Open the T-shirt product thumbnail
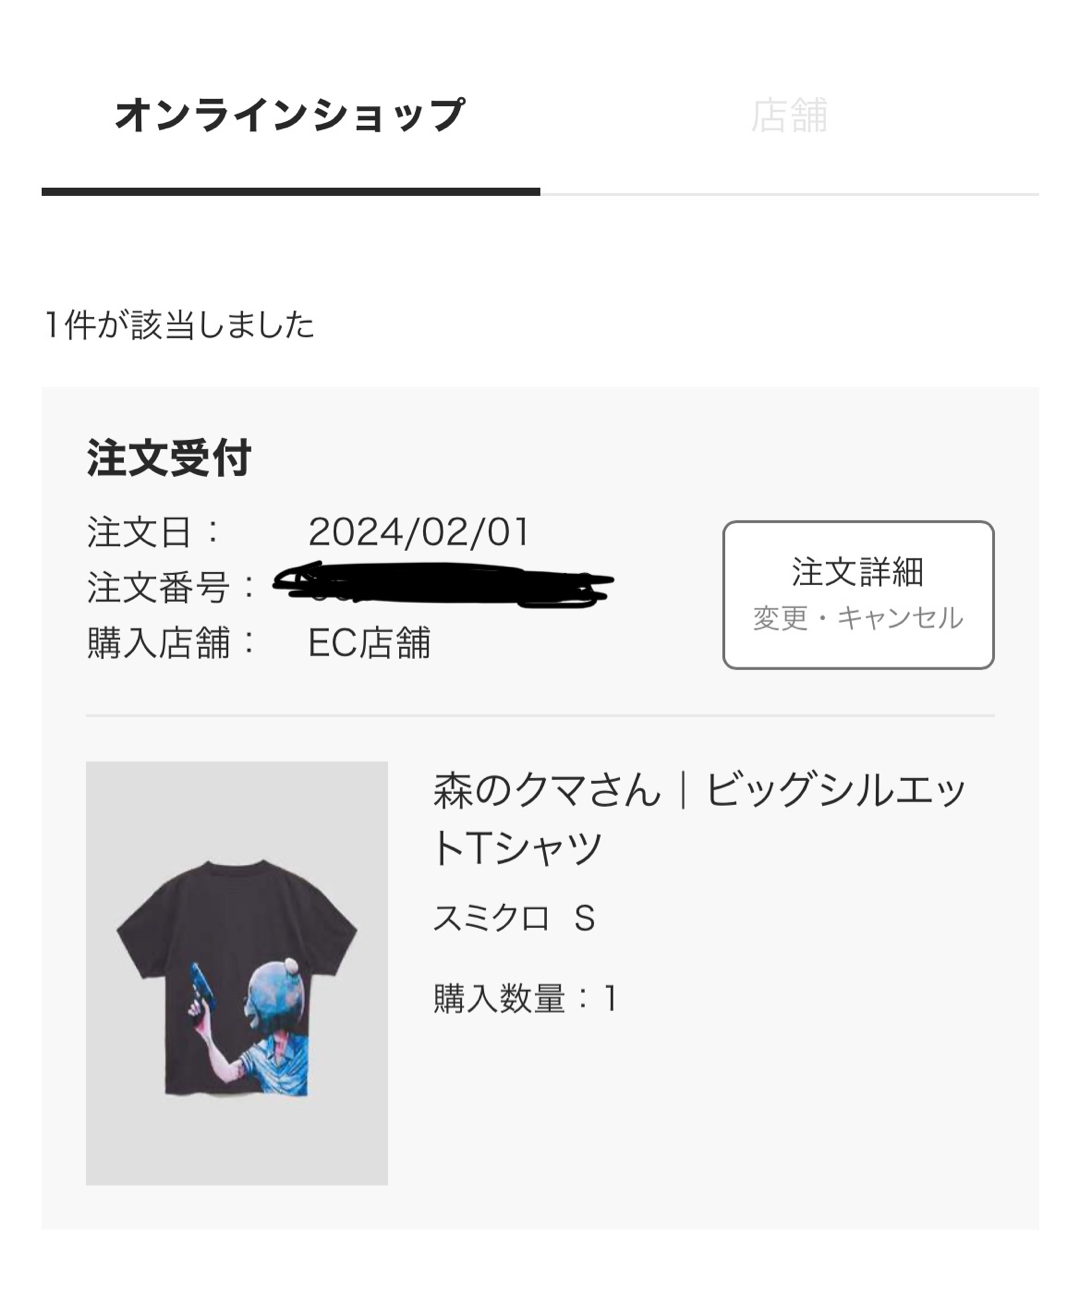This screenshot has height=1304, width=1080. click(x=237, y=973)
